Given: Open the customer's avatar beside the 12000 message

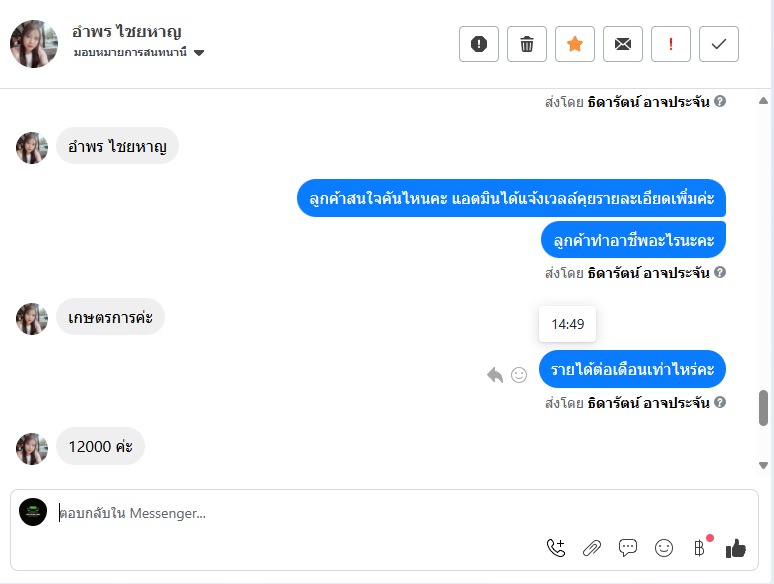Looking at the screenshot, I should tap(32, 448).
